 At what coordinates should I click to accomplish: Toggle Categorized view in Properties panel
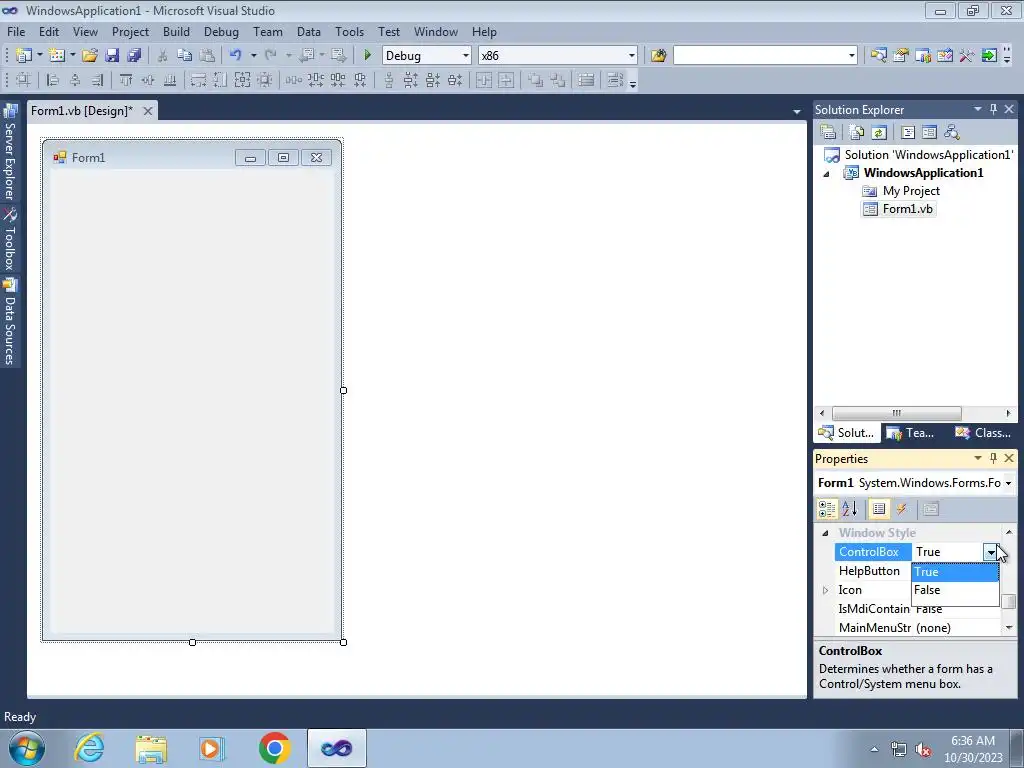coord(827,509)
